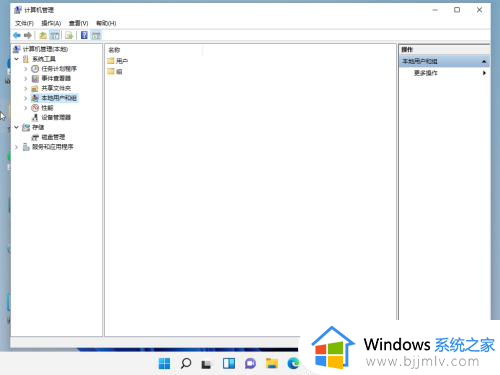Click 计算机管理(本地) label in the tree
Image resolution: width=500 pixels, height=375 pixels.
pyautogui.click(x=45, y=49)
